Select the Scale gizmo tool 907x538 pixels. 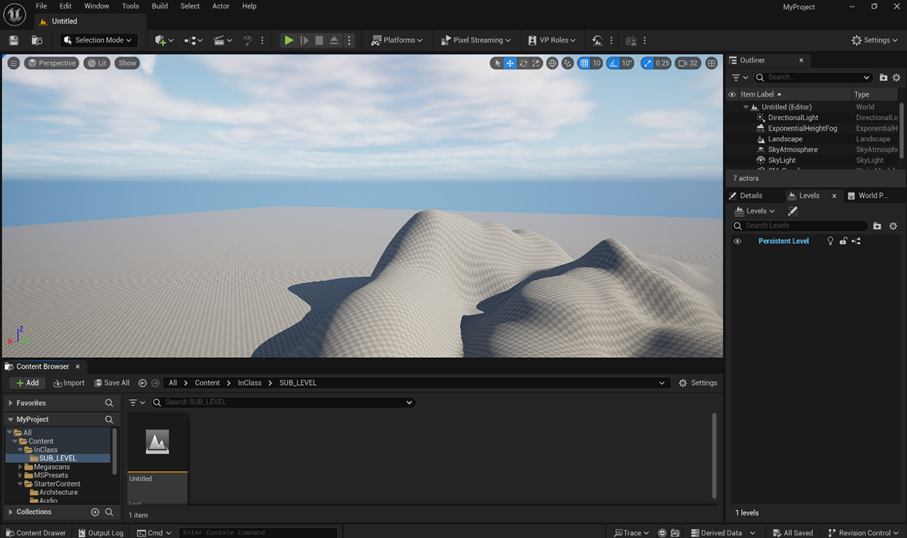[536, 63]
